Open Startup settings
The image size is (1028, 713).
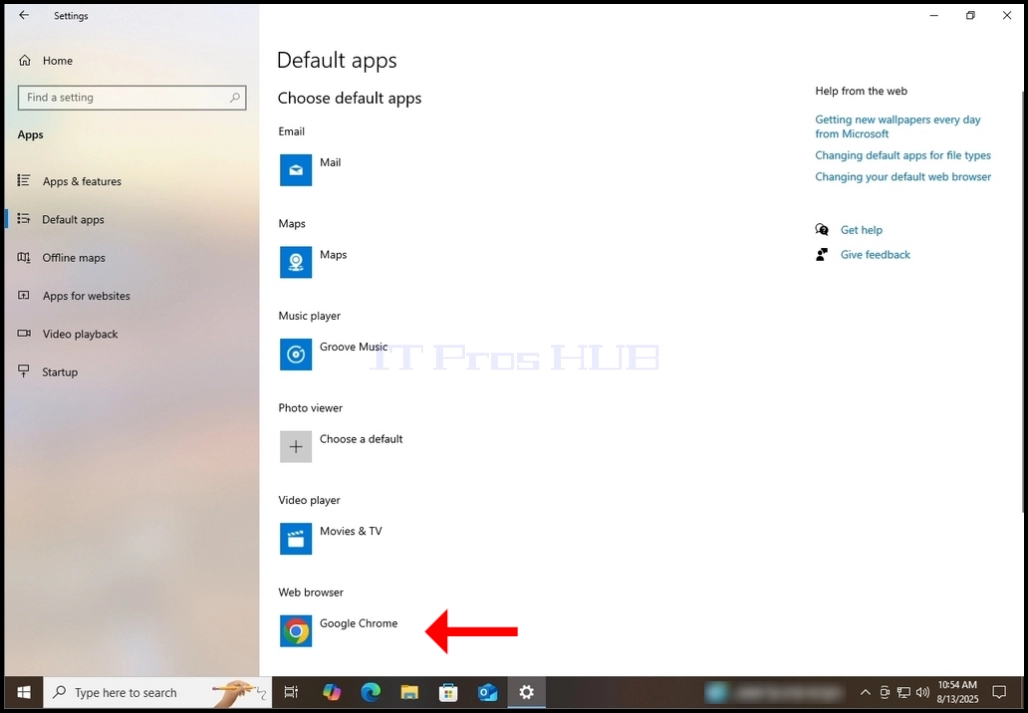pos(60,372)
